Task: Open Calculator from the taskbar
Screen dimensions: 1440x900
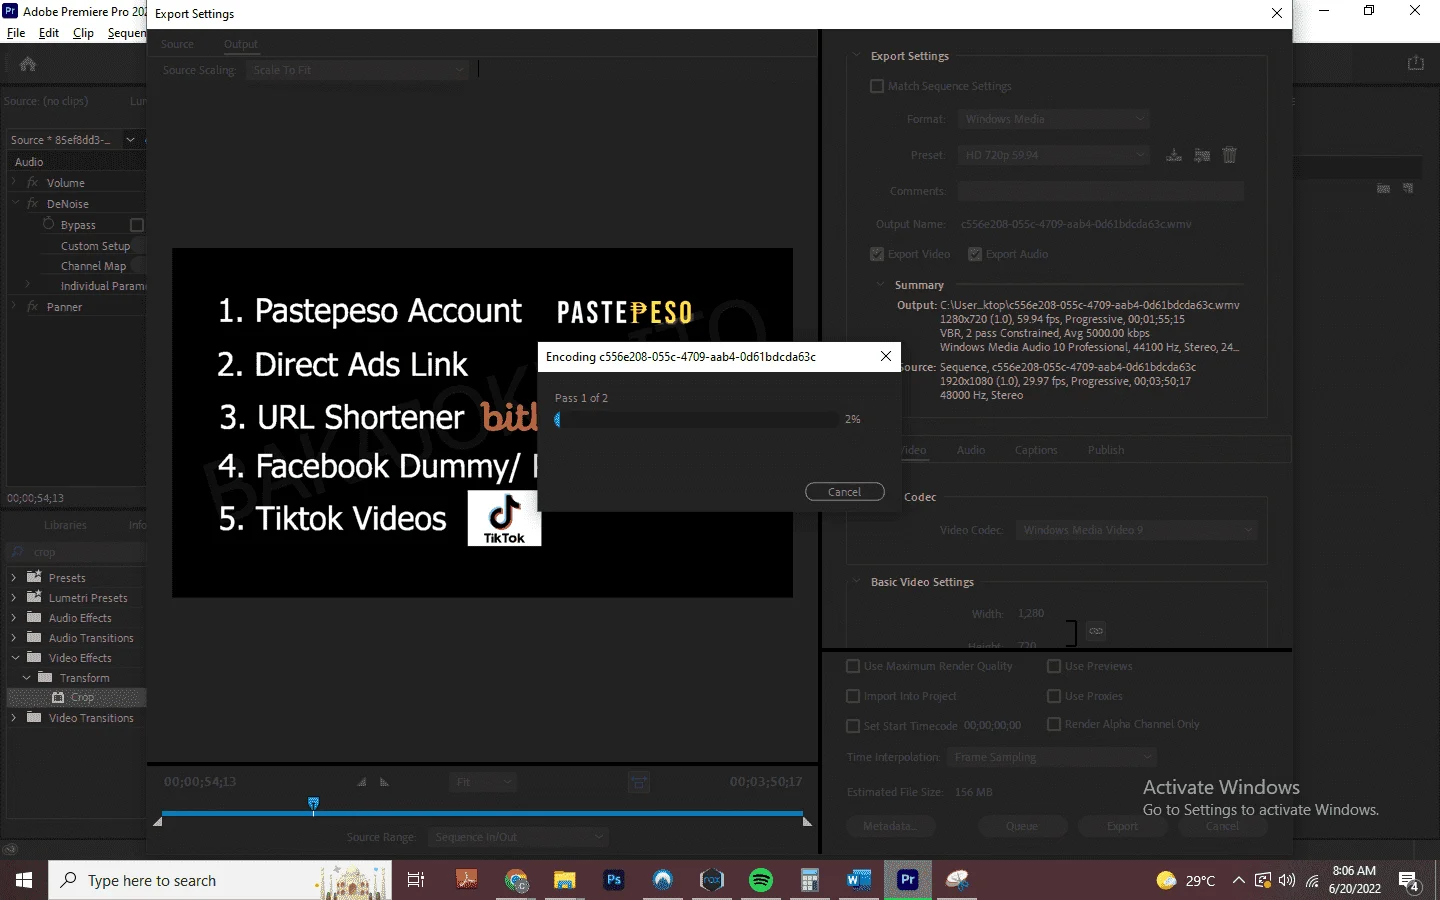Action: (810, 880)
